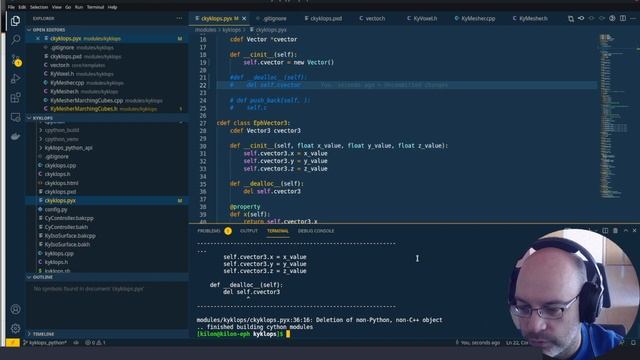Click Explorer panel more actions ellipsis
The width and height of the screenshot is (640, 360).
click(x=179, y=18)
